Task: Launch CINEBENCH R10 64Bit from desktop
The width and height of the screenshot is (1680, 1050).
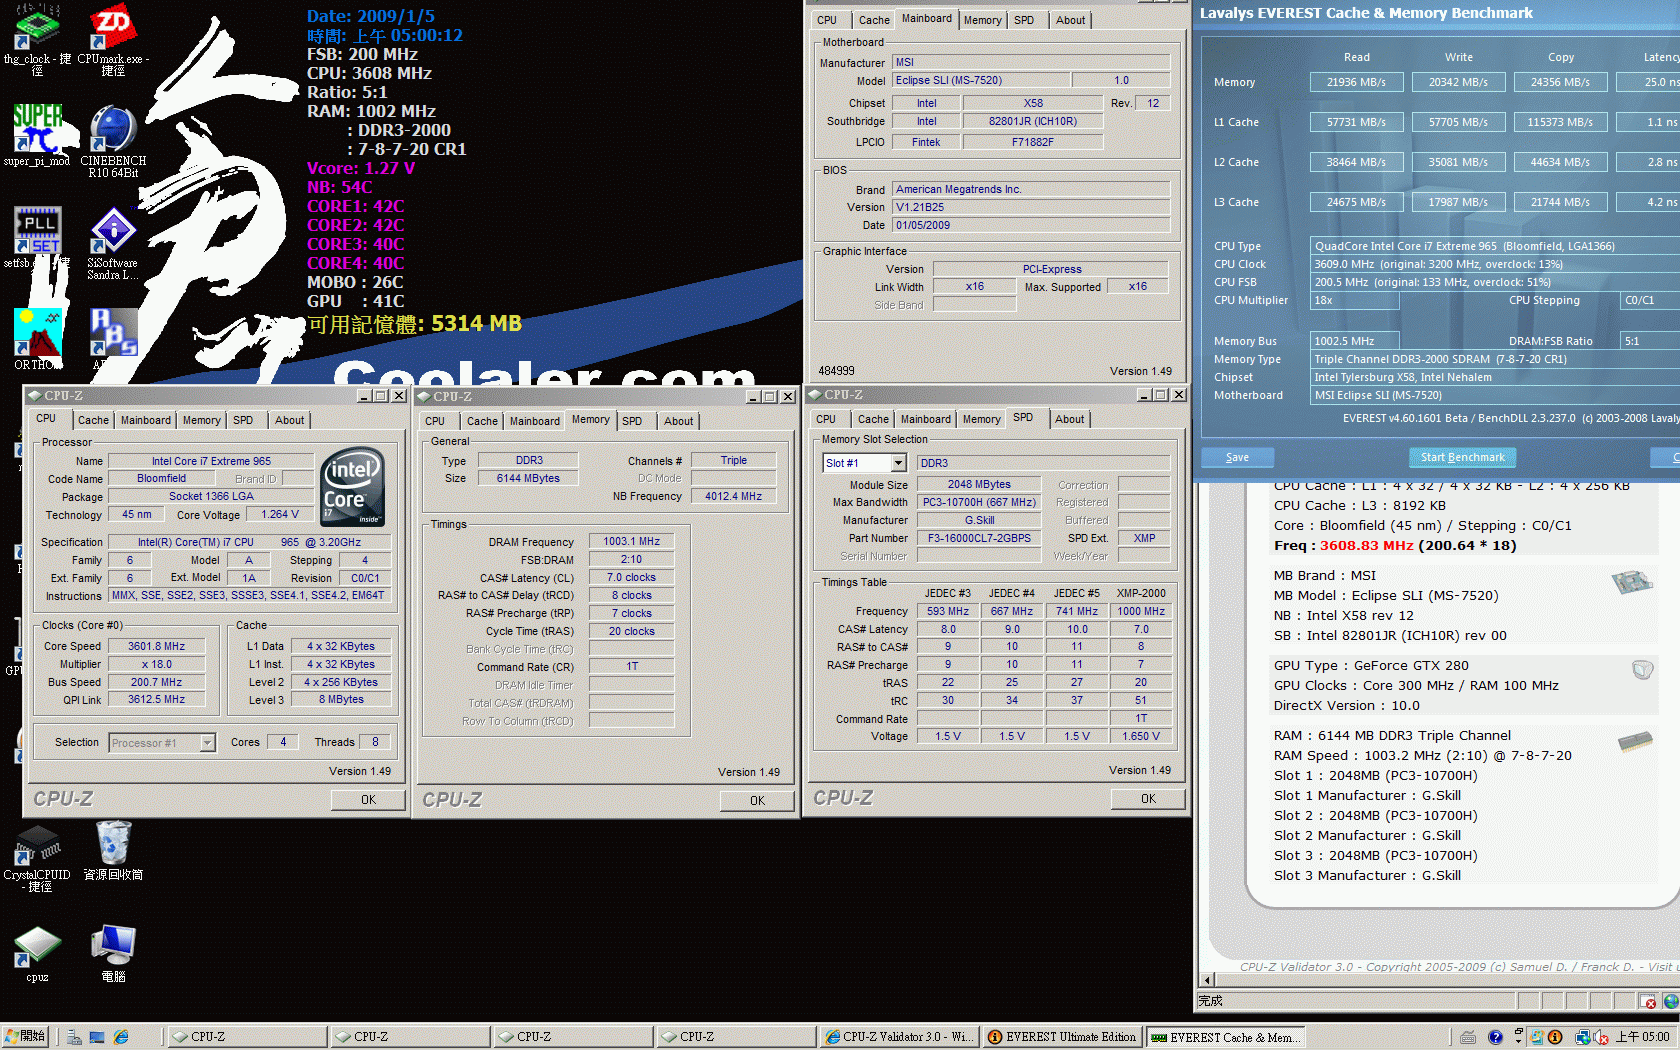Action: click(113, 141)
